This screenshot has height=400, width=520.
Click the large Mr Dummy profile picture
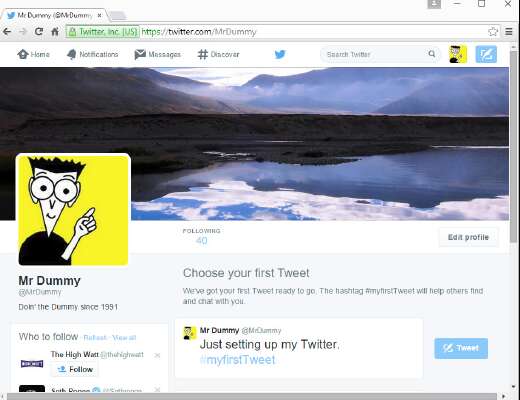pyautogui.click(x=73, y=210)
